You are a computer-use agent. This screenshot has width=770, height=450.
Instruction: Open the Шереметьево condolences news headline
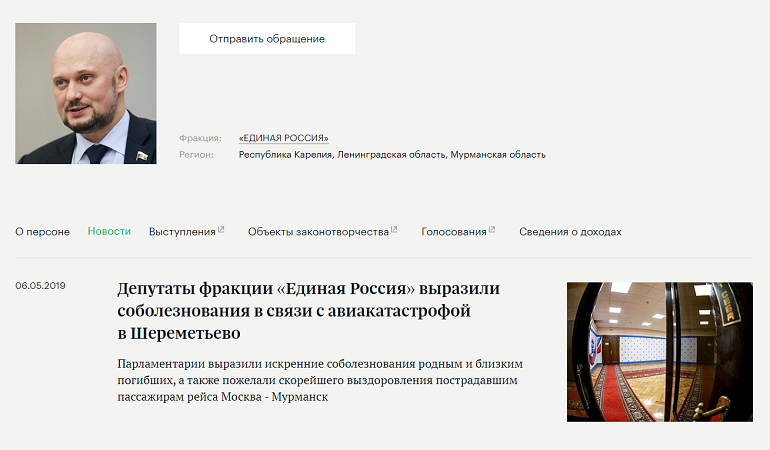[x=308, y=310]
